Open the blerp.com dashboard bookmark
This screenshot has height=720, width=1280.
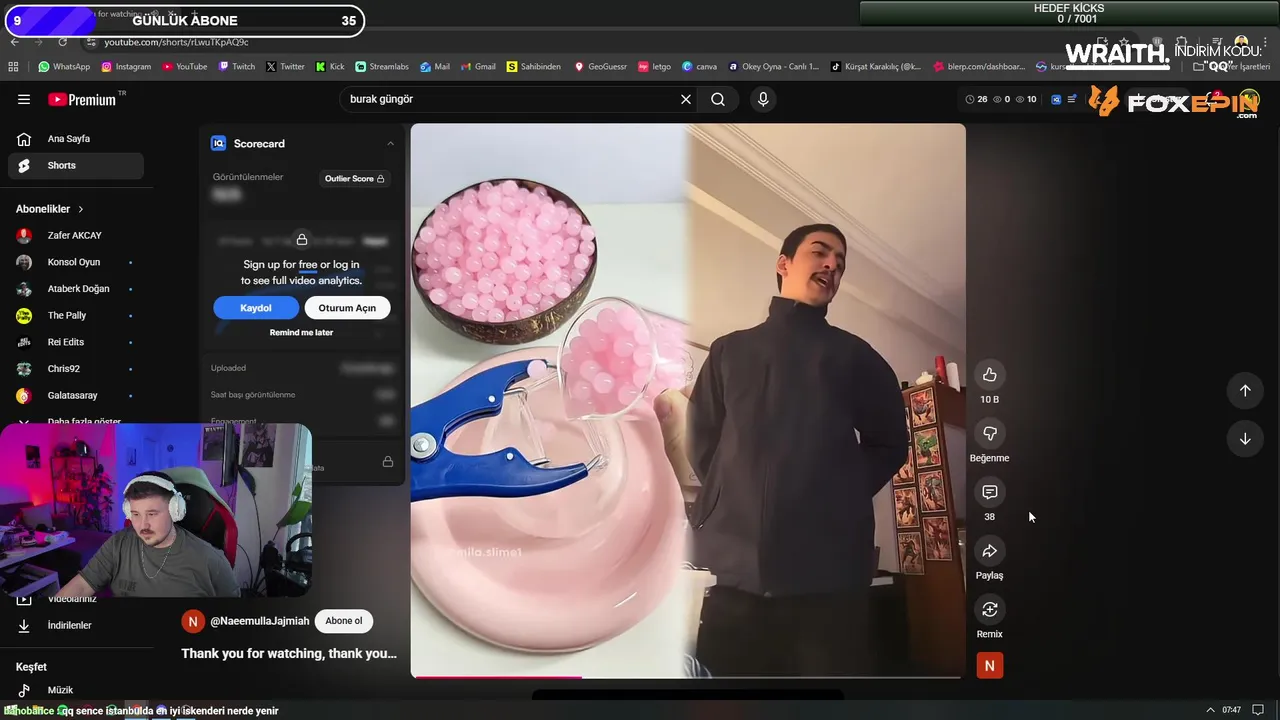pos(979,67)
